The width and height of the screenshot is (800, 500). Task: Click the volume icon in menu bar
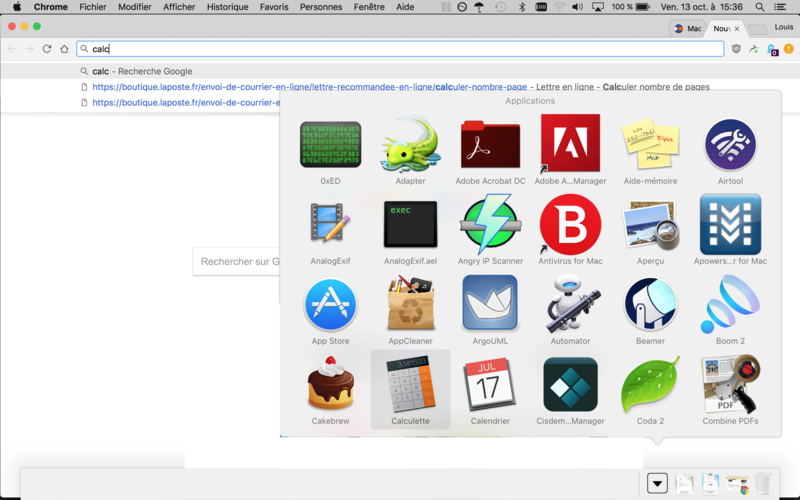[x=577, y=7]
